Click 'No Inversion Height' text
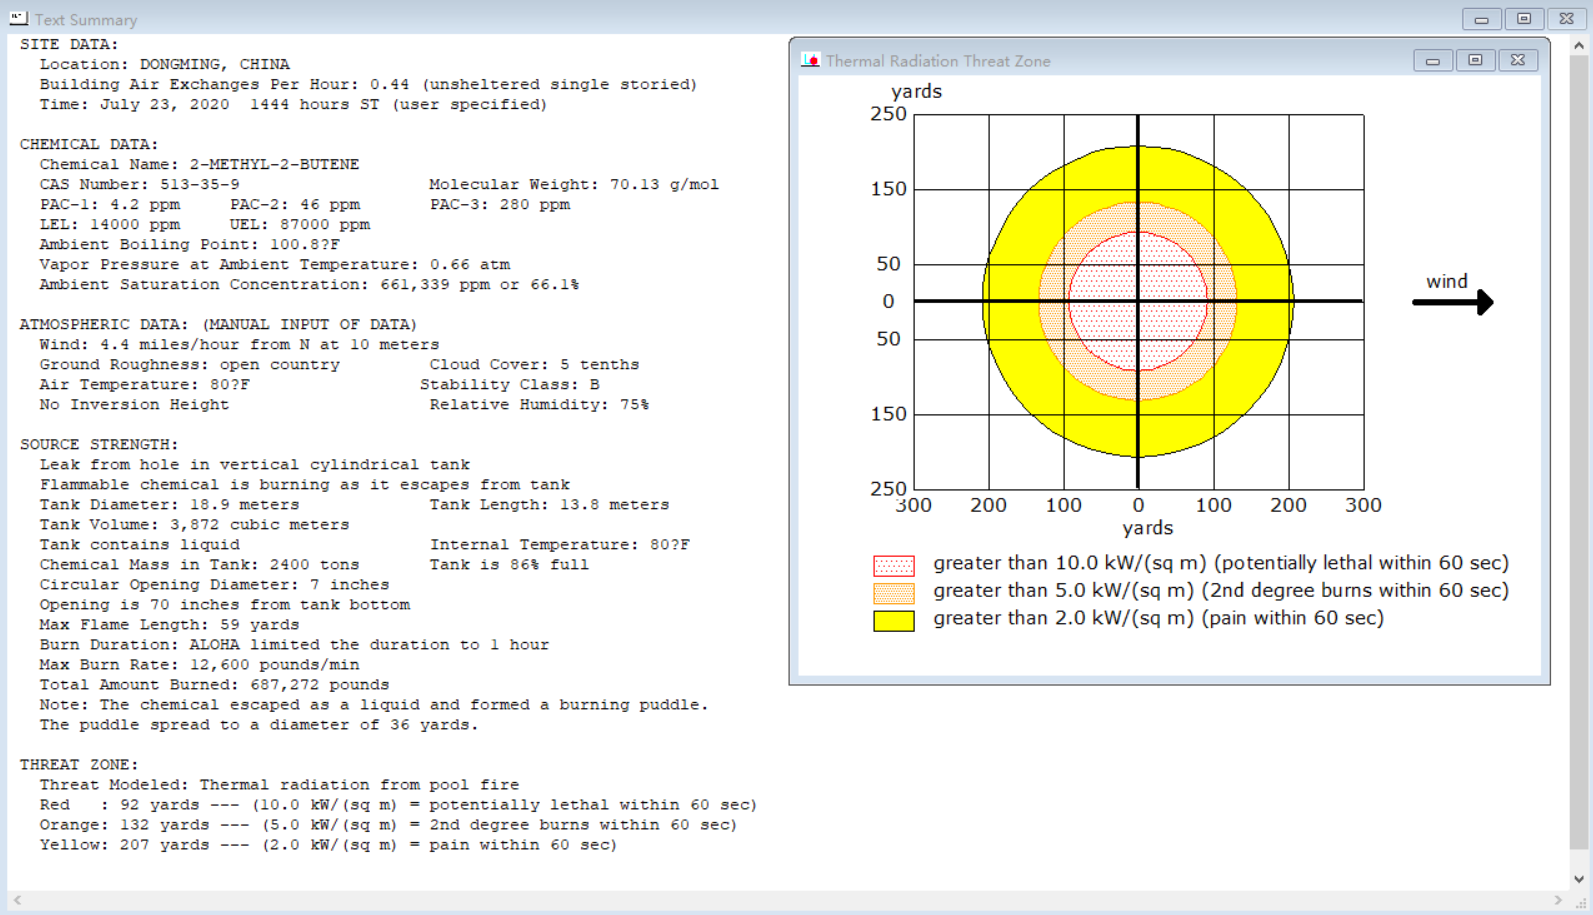 134,404
